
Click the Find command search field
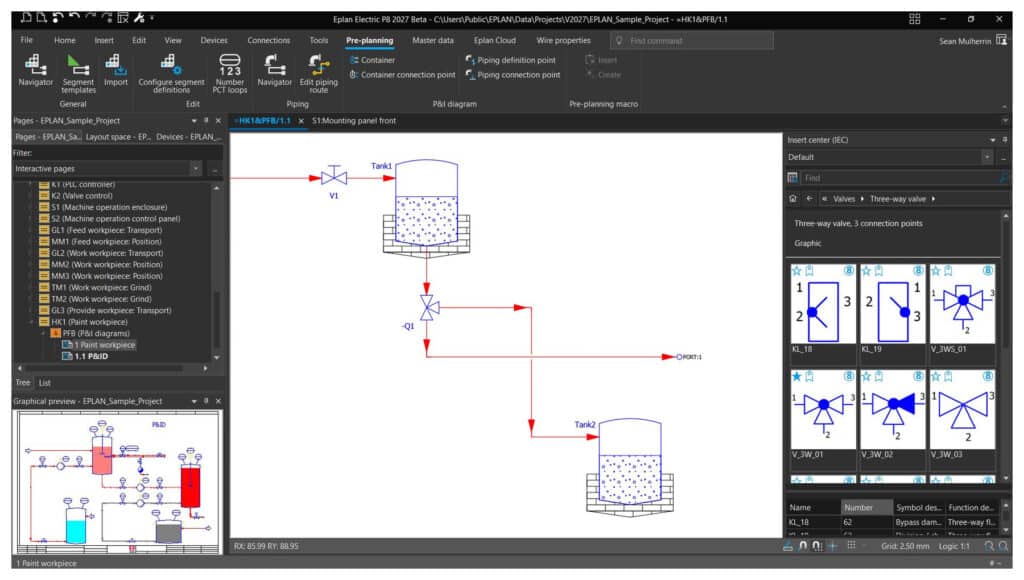pyautogui.click(x=692, y=40)
